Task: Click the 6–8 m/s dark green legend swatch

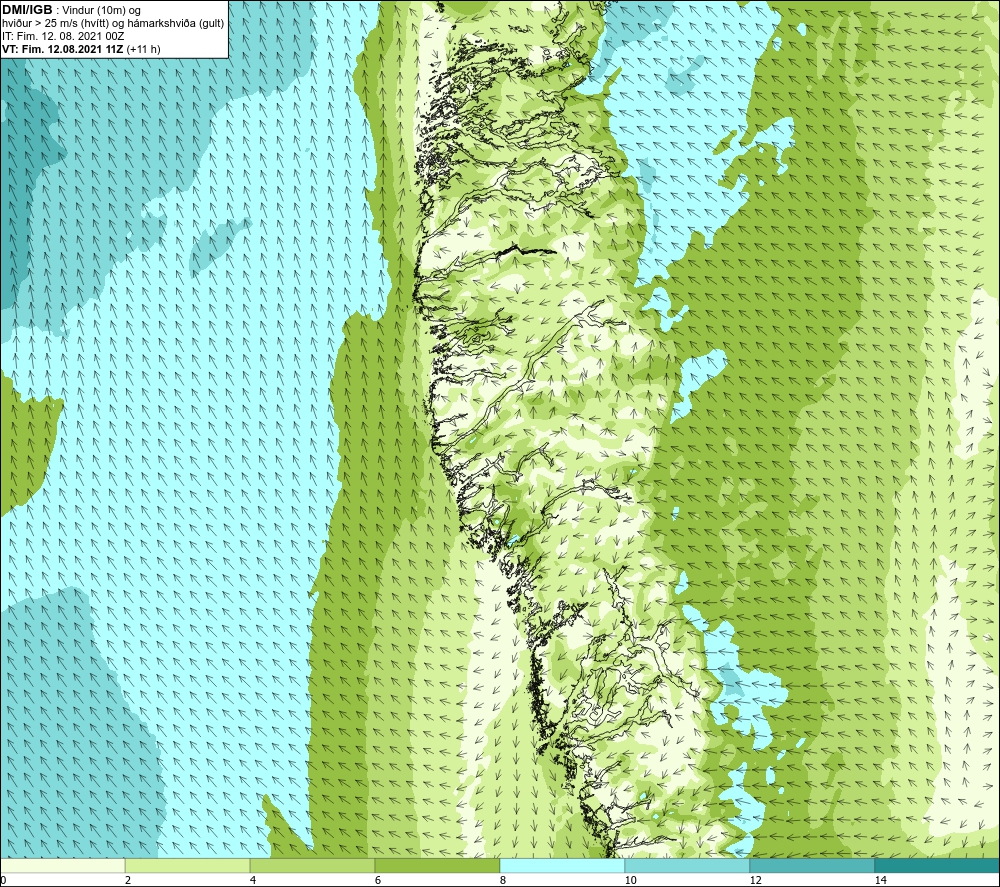Action: coord(438,866)
